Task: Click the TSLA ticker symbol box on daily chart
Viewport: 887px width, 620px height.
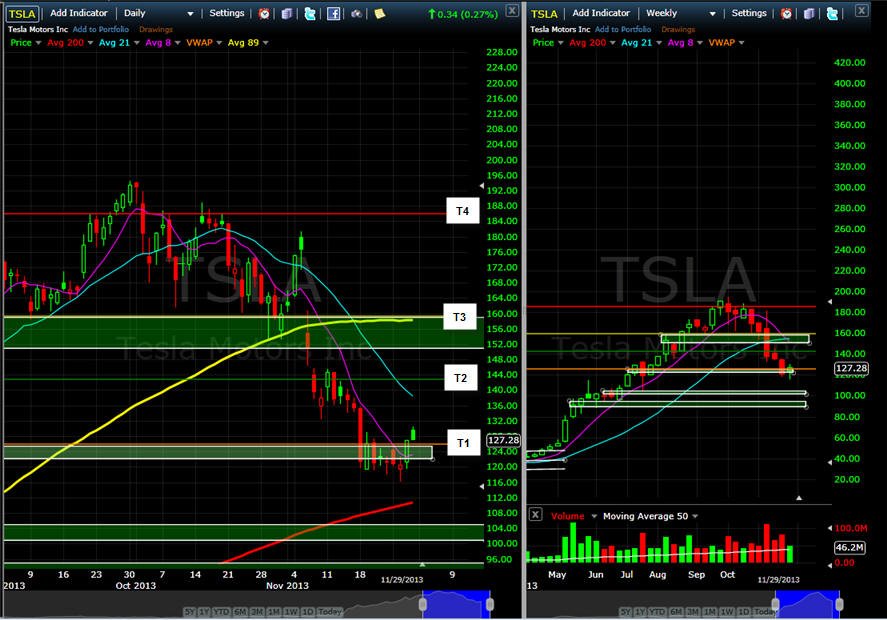Action: point(21,14)
